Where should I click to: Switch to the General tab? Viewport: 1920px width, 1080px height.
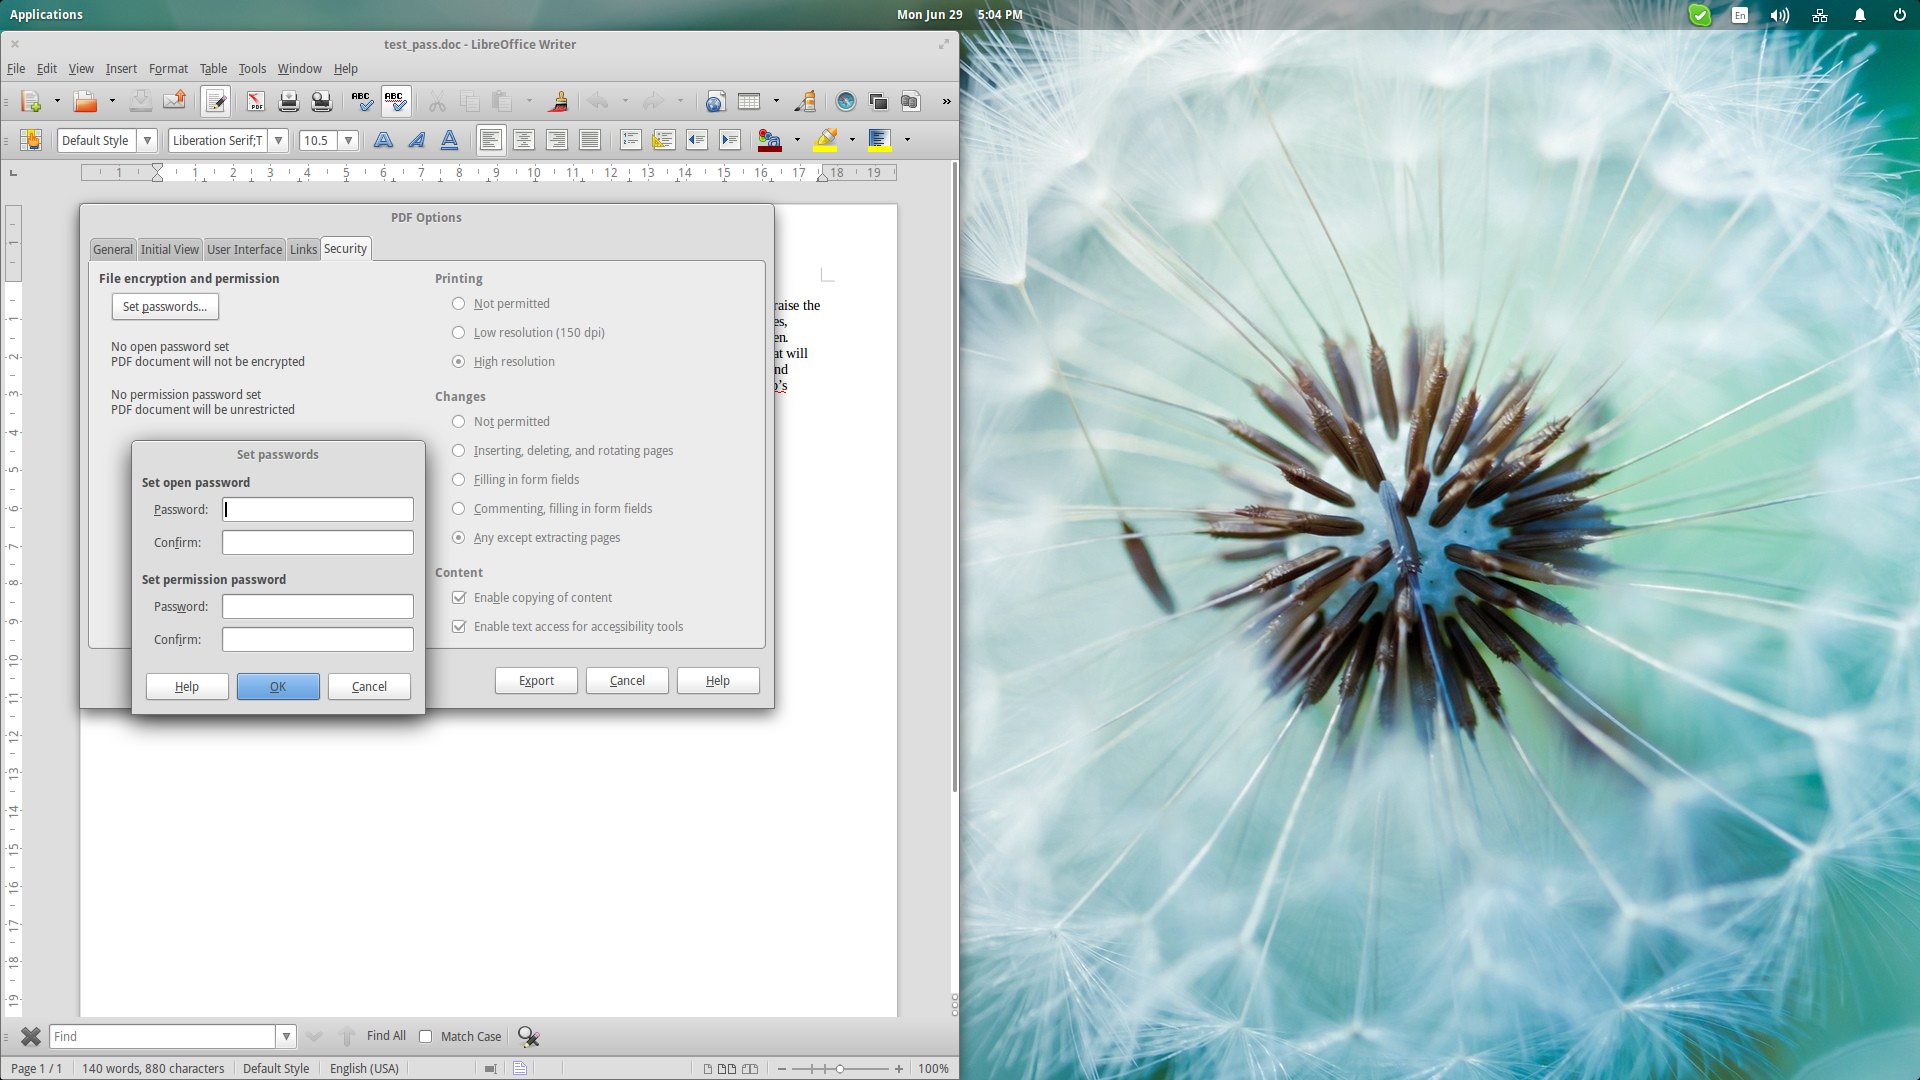113,250
